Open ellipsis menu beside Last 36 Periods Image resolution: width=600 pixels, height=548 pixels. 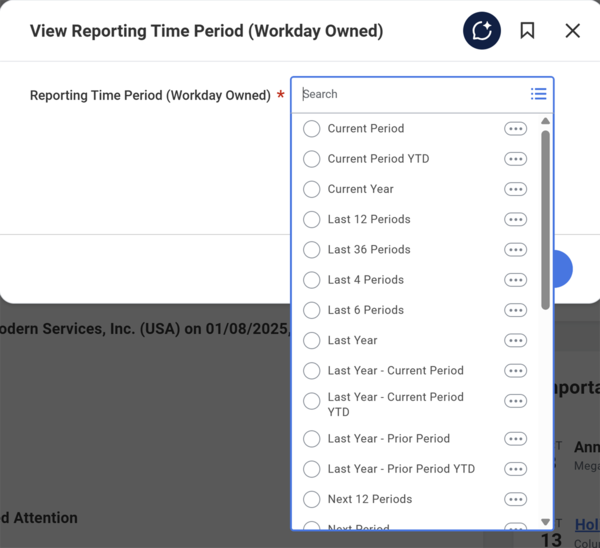pos(515,250)
